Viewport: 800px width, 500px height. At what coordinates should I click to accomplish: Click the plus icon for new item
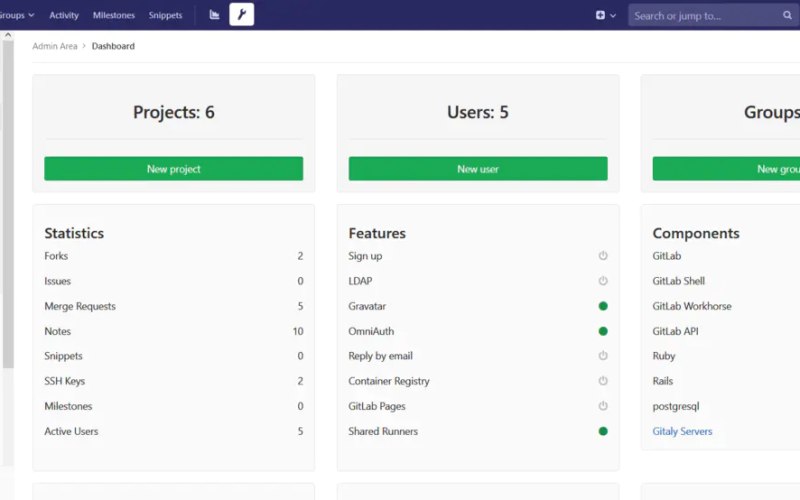click(601, 15)
